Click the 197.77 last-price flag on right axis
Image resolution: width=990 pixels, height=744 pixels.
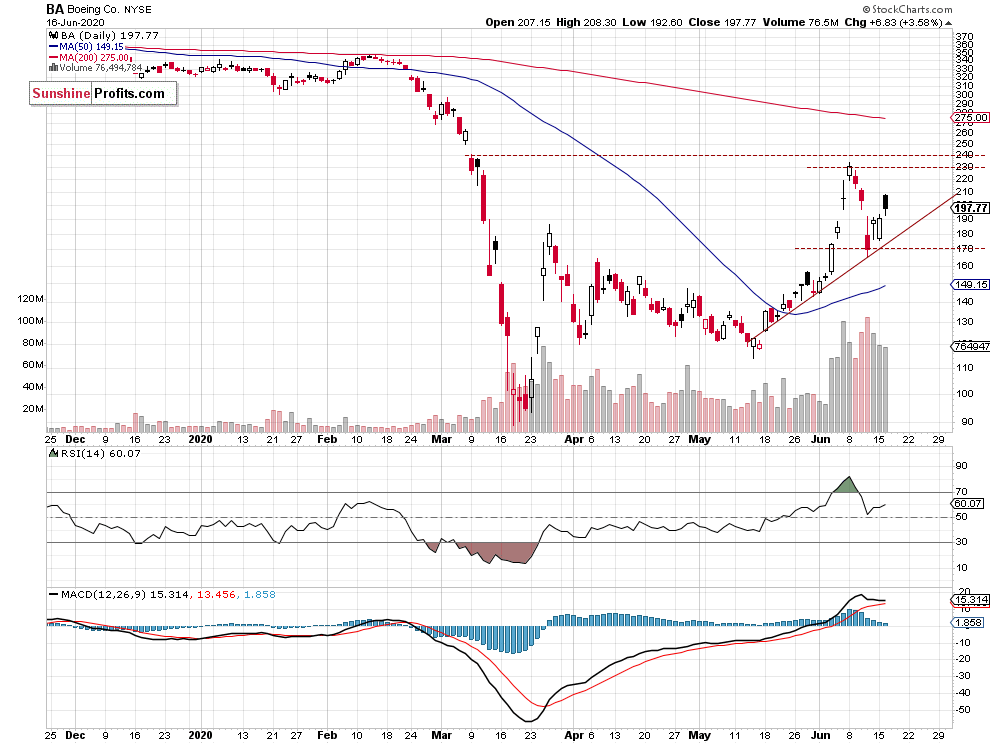[x=971, y=208]
